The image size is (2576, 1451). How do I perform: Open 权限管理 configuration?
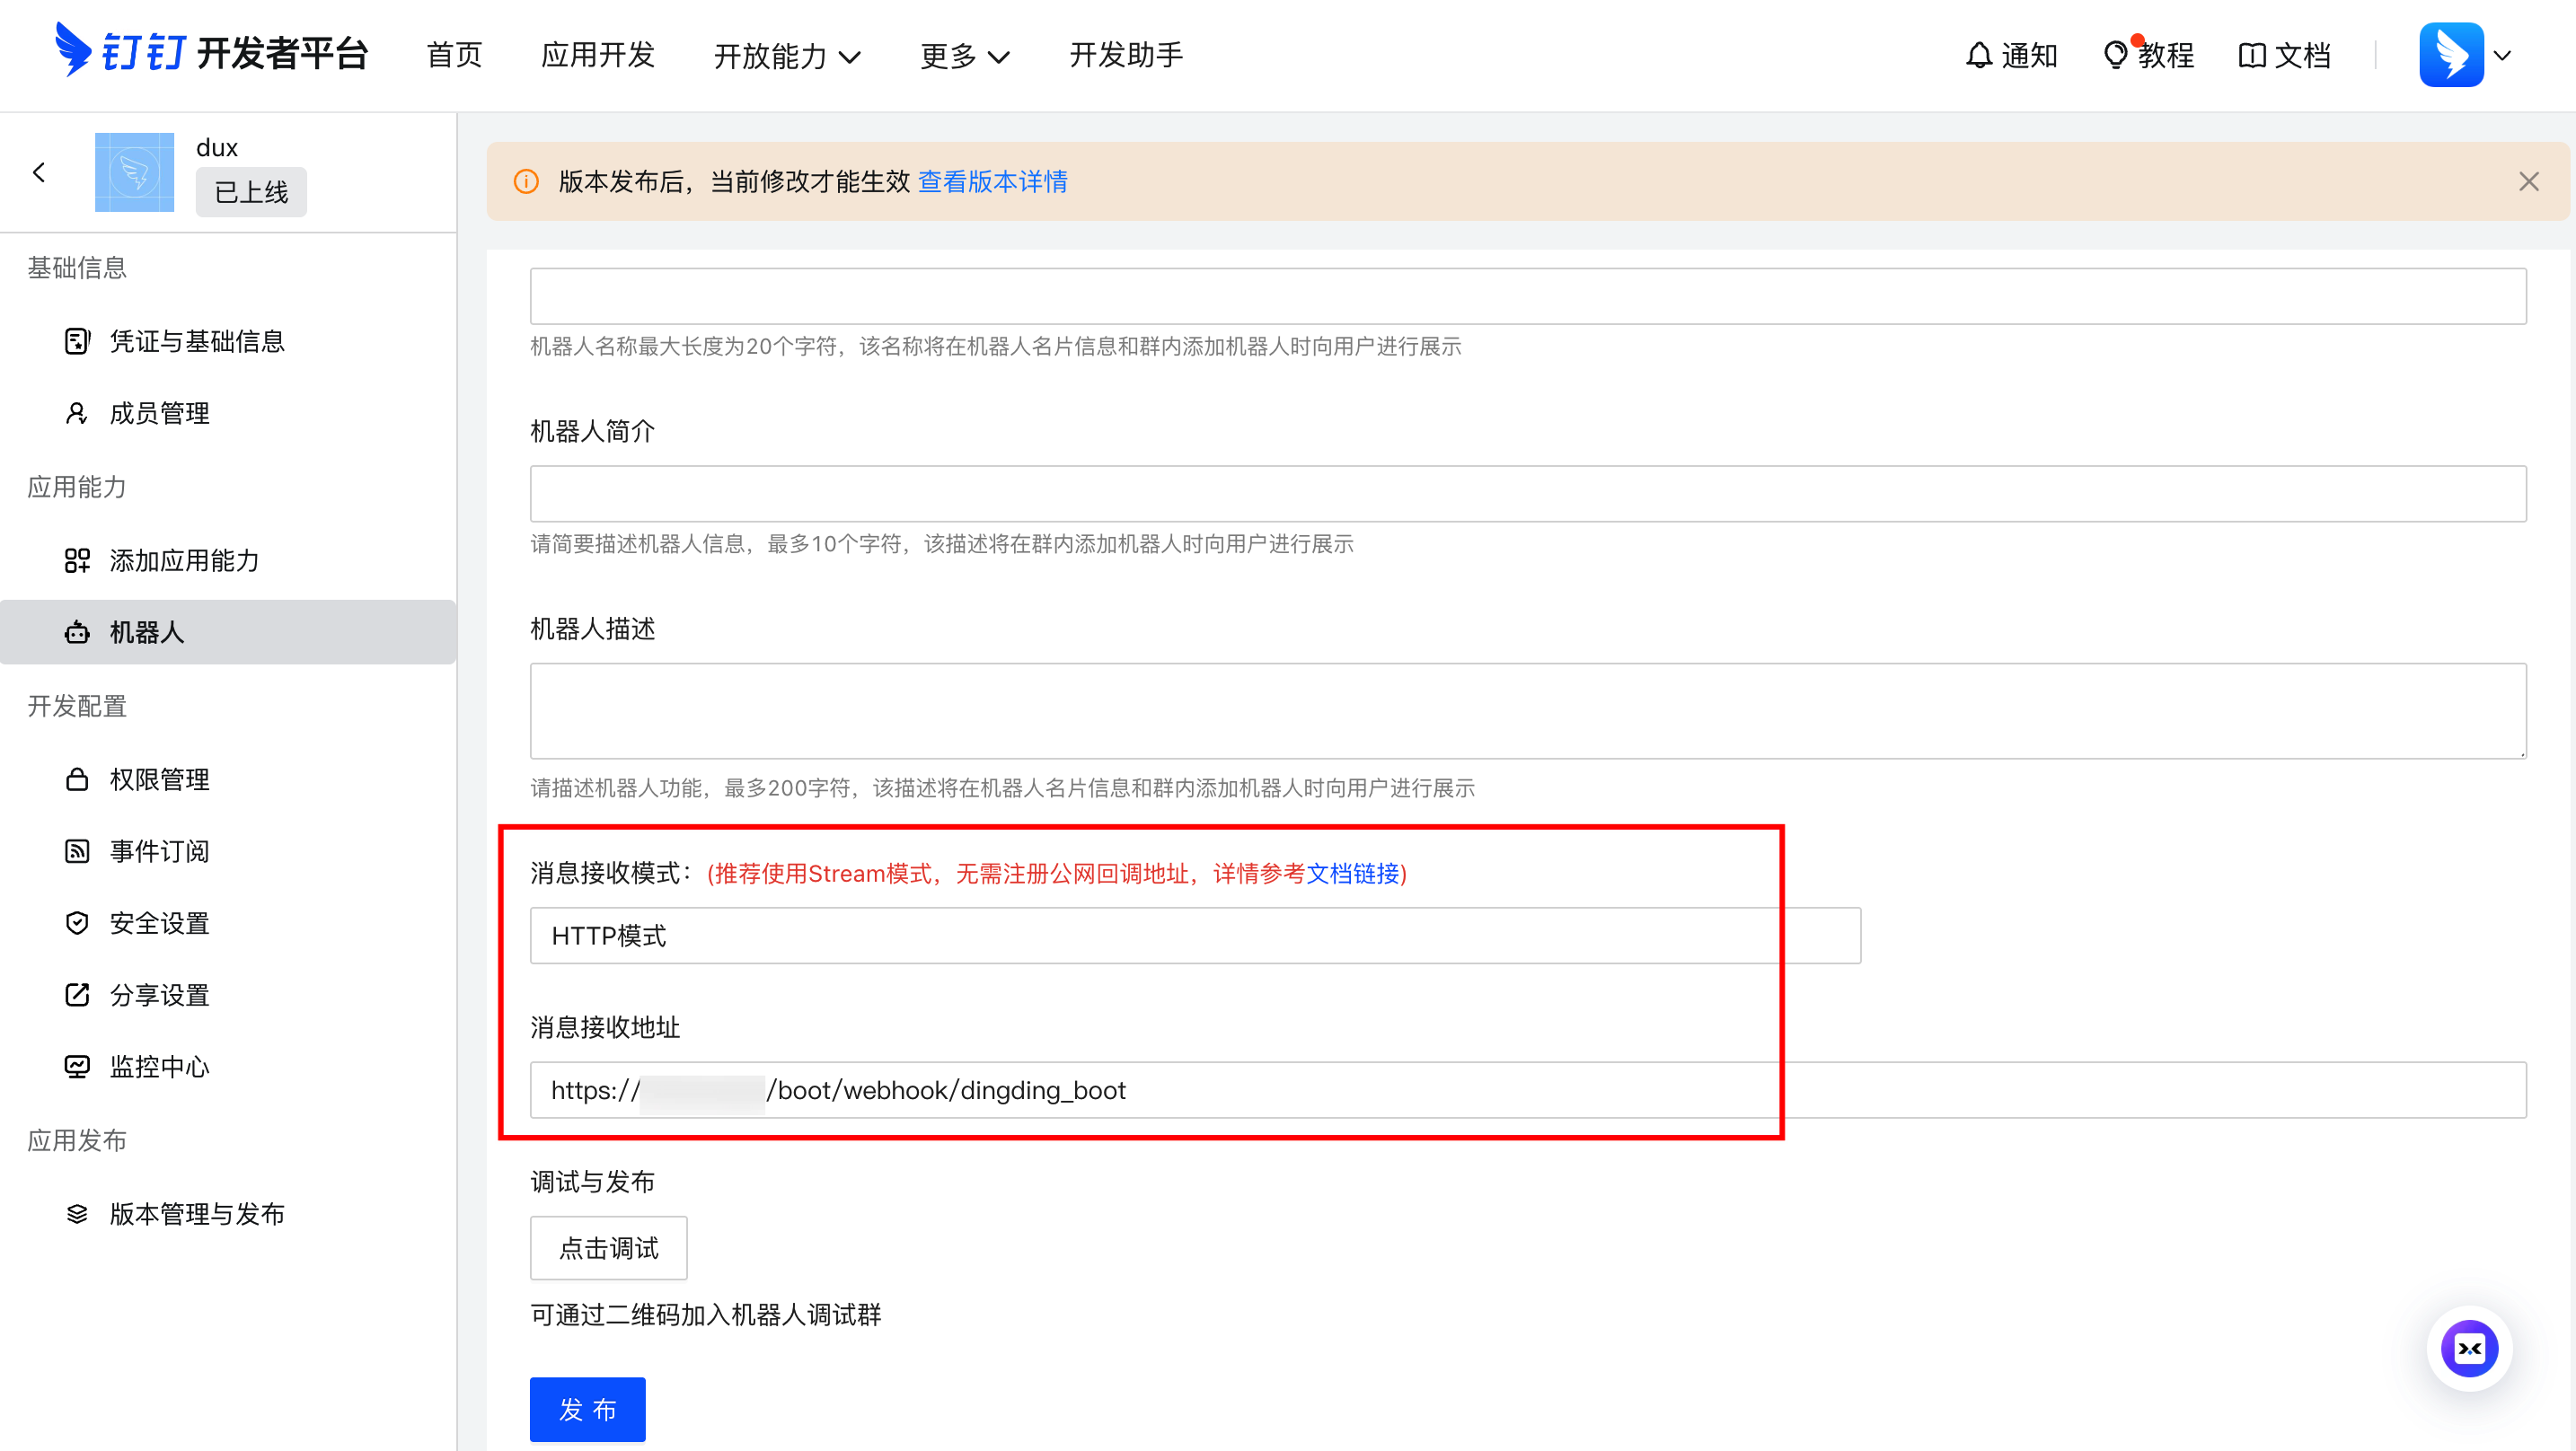(160, 779)
